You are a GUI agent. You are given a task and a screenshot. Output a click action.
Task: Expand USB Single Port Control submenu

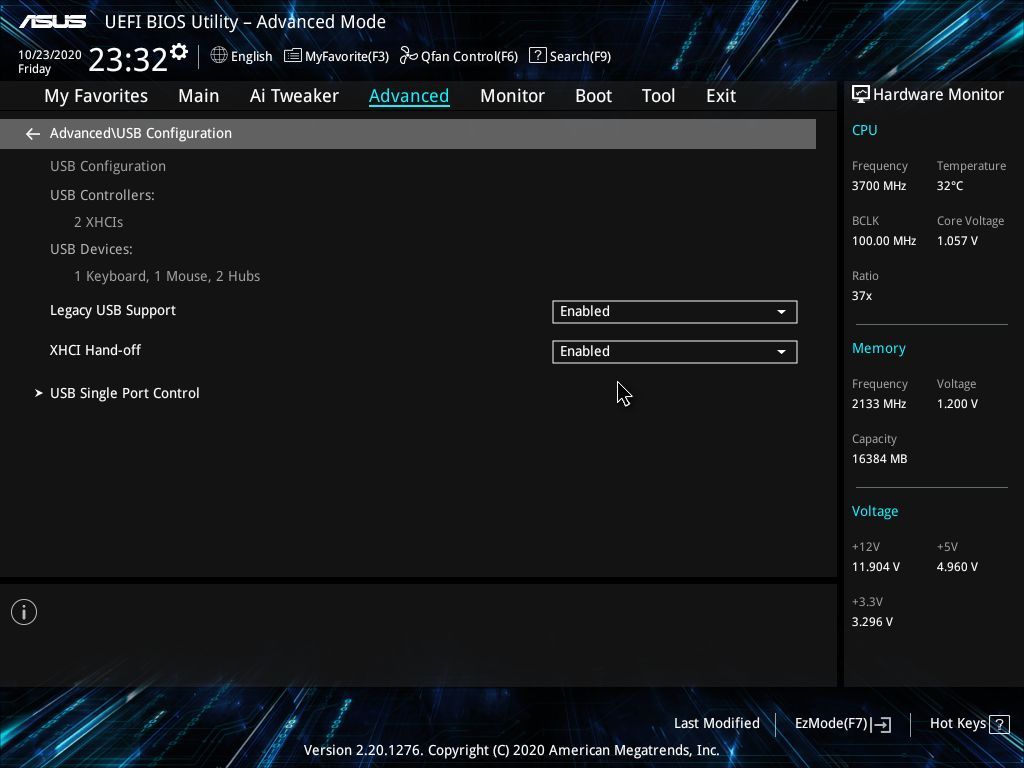[125, 393]
